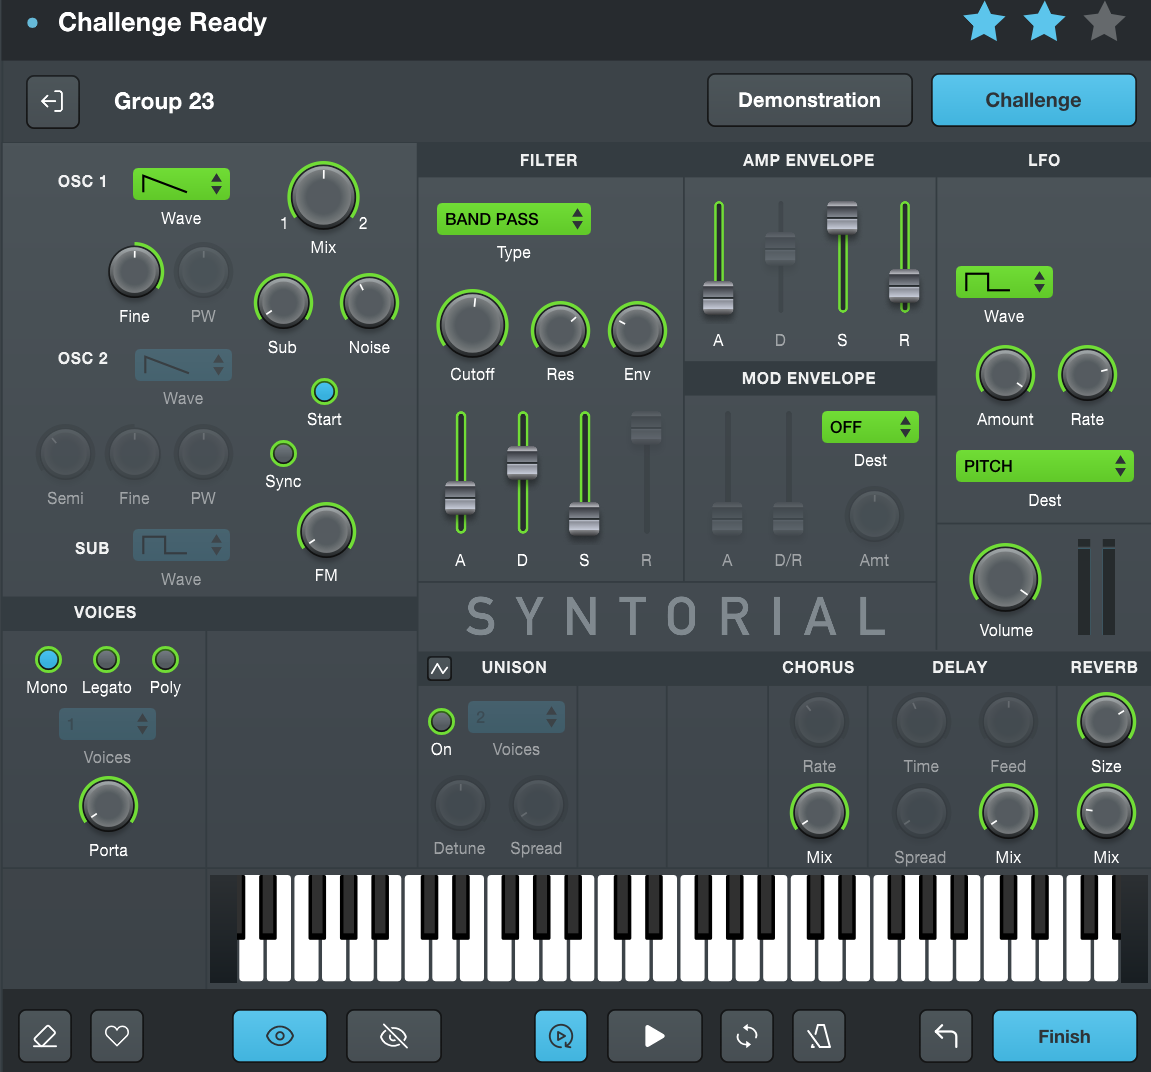Enable the Legato voice mode
Image resolution: width=1151 pixels, height=1072 pixels.
coord(106,660)
